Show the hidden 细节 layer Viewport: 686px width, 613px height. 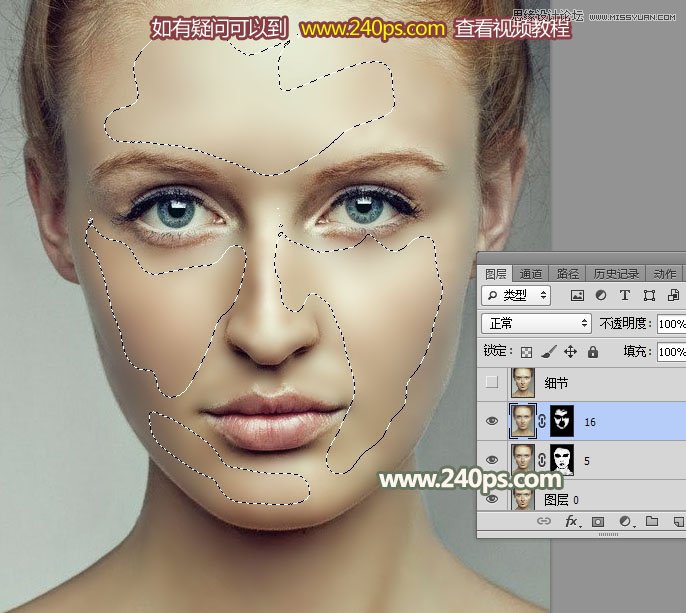pyautogui.click(x=491, y=382)
